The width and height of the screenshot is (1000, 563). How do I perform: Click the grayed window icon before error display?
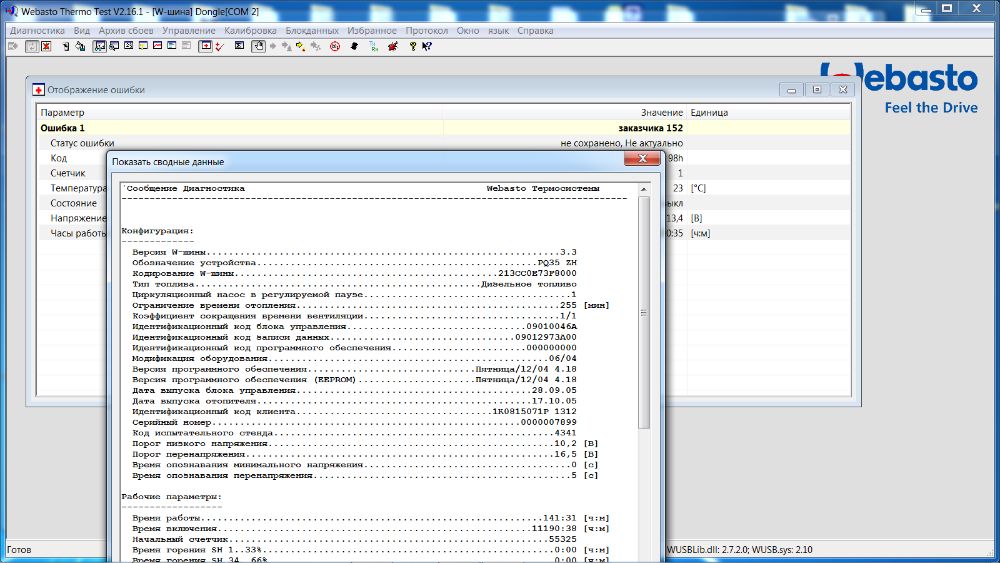point(186,46)
